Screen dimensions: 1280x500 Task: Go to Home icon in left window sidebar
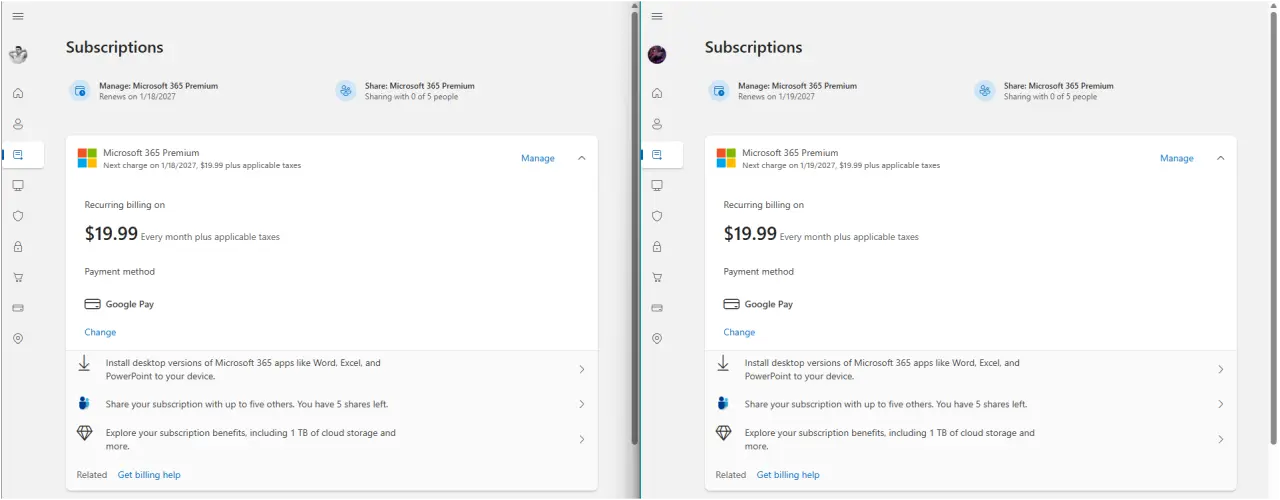(x=18, y=93)
